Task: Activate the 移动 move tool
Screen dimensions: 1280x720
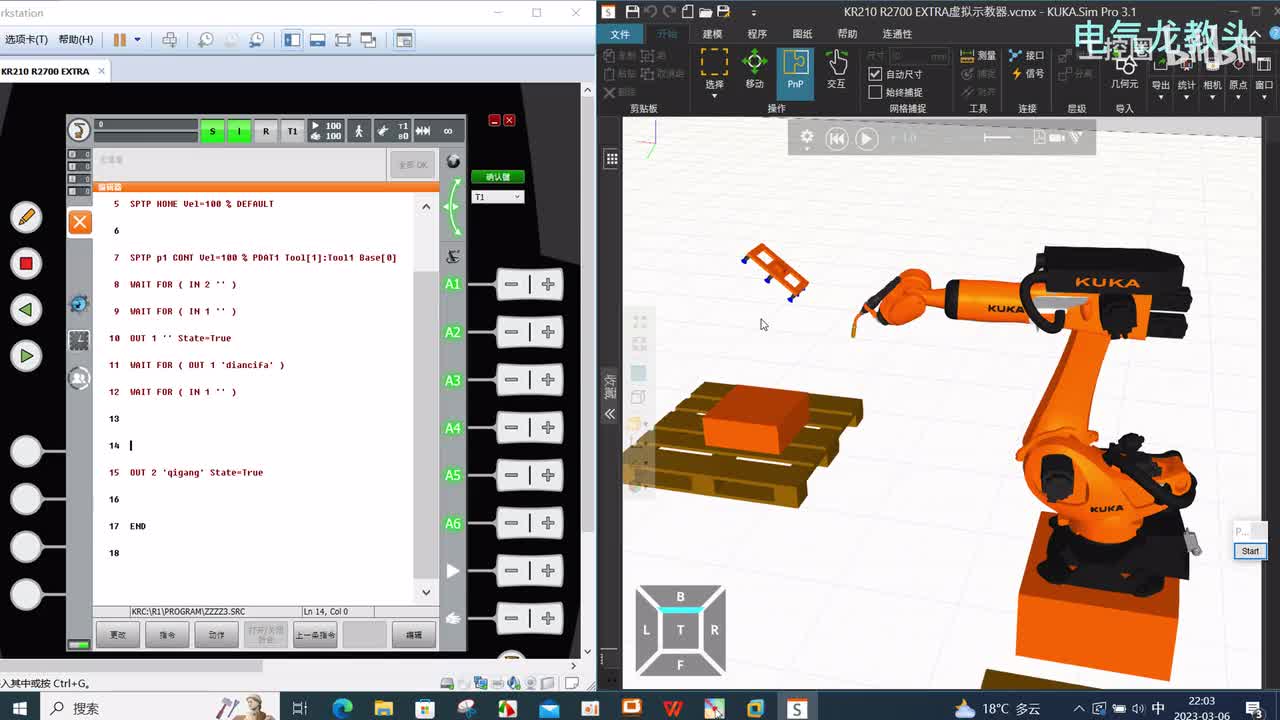Action: 755,70
